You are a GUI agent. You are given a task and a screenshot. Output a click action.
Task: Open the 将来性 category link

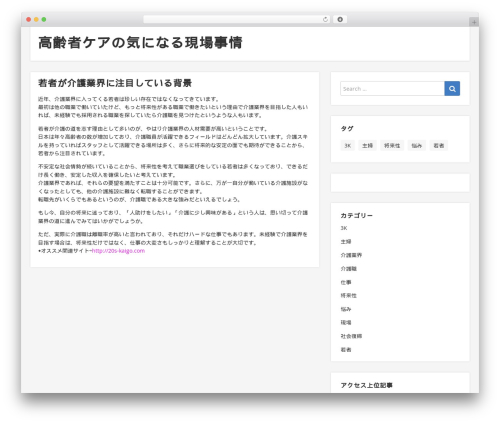pyautogui.click(x=349, y=296)
